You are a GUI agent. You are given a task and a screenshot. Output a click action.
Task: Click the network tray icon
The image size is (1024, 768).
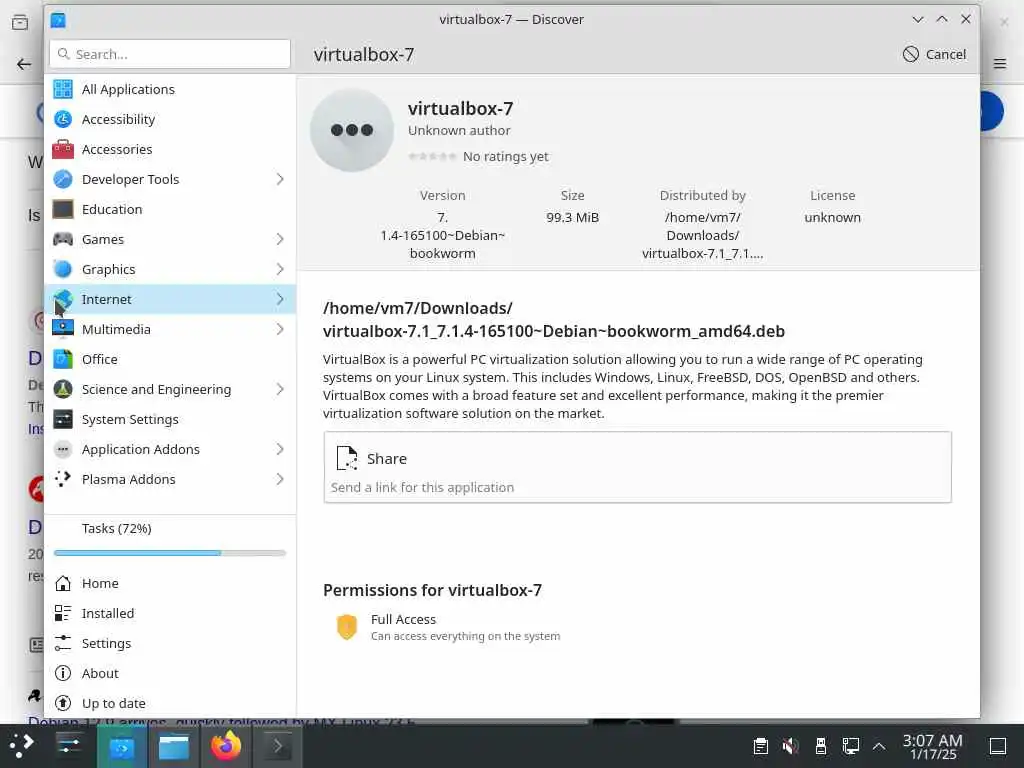coord(850,746)
